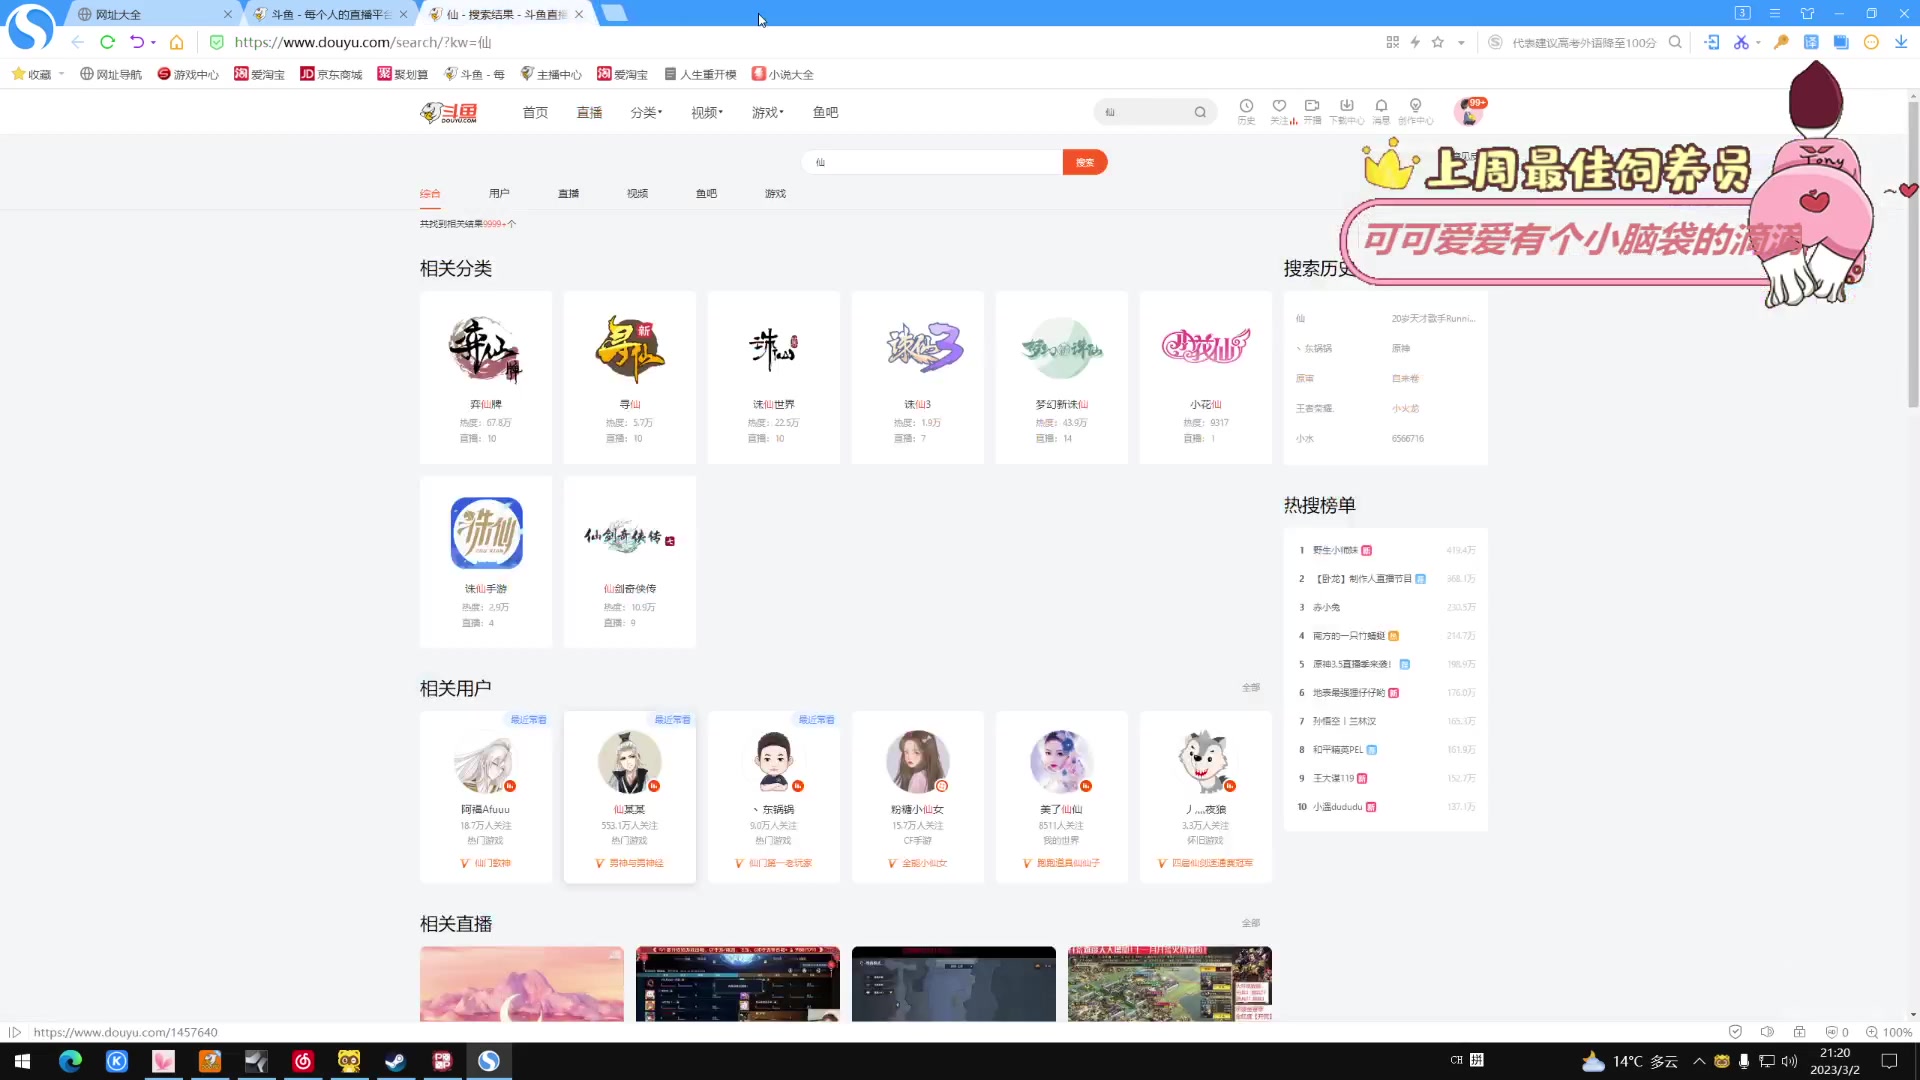1920x1080 pixels.
Task: Expand the undo arrow dropdown beside refresh
Action: pyautogui.click(x=153, y=42)
